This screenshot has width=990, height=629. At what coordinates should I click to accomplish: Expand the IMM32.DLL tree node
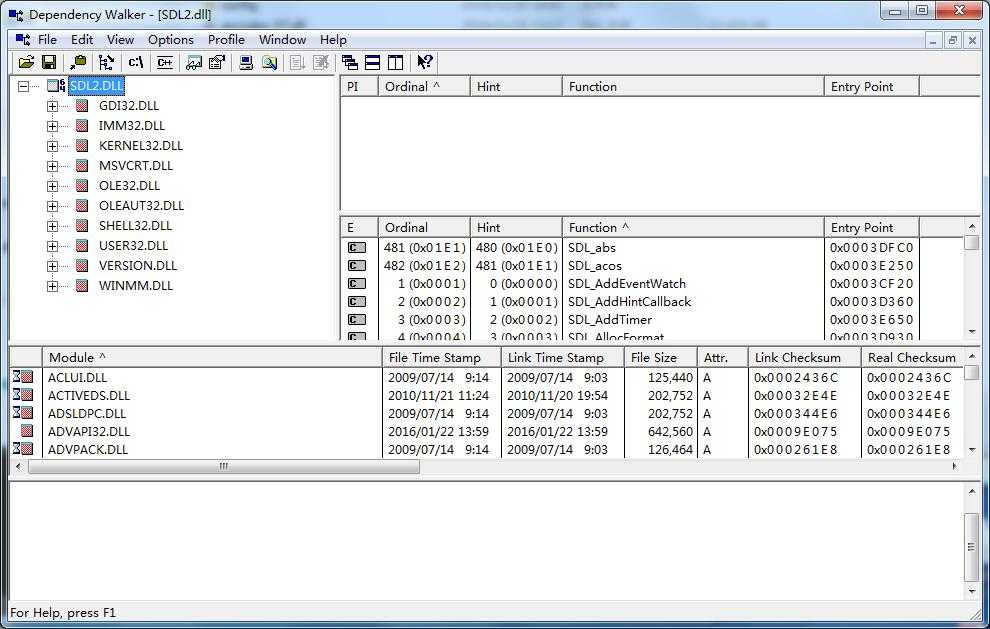[52, 126]
